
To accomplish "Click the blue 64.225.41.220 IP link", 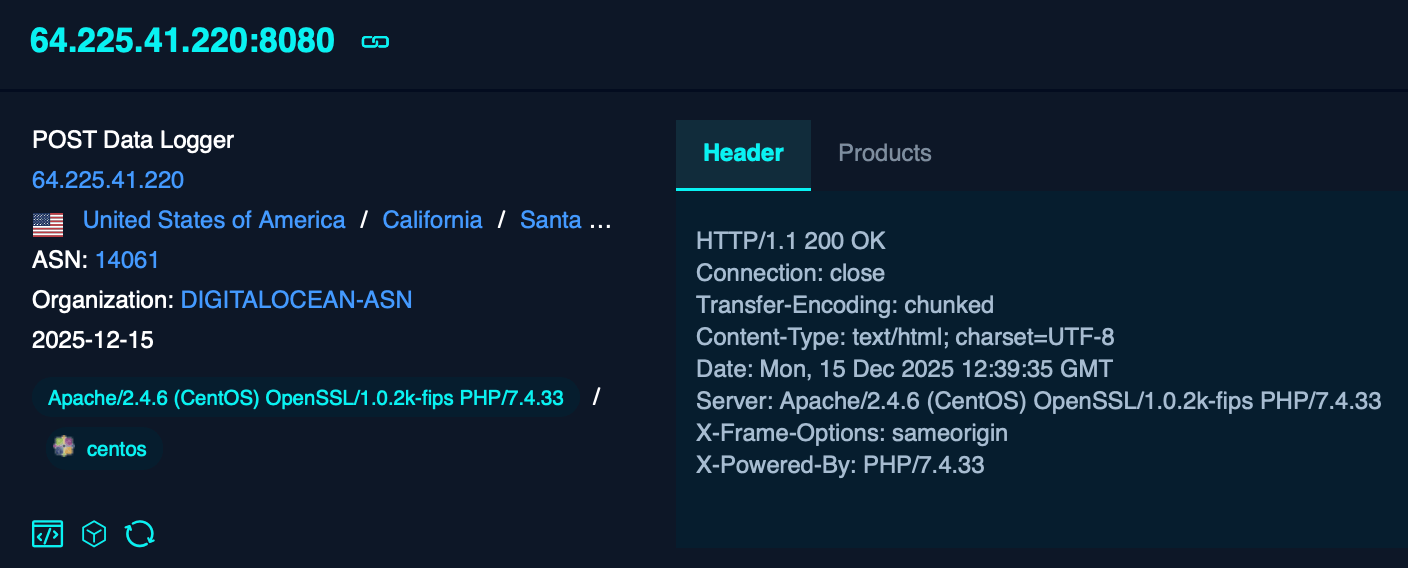I will click(108, 180).
